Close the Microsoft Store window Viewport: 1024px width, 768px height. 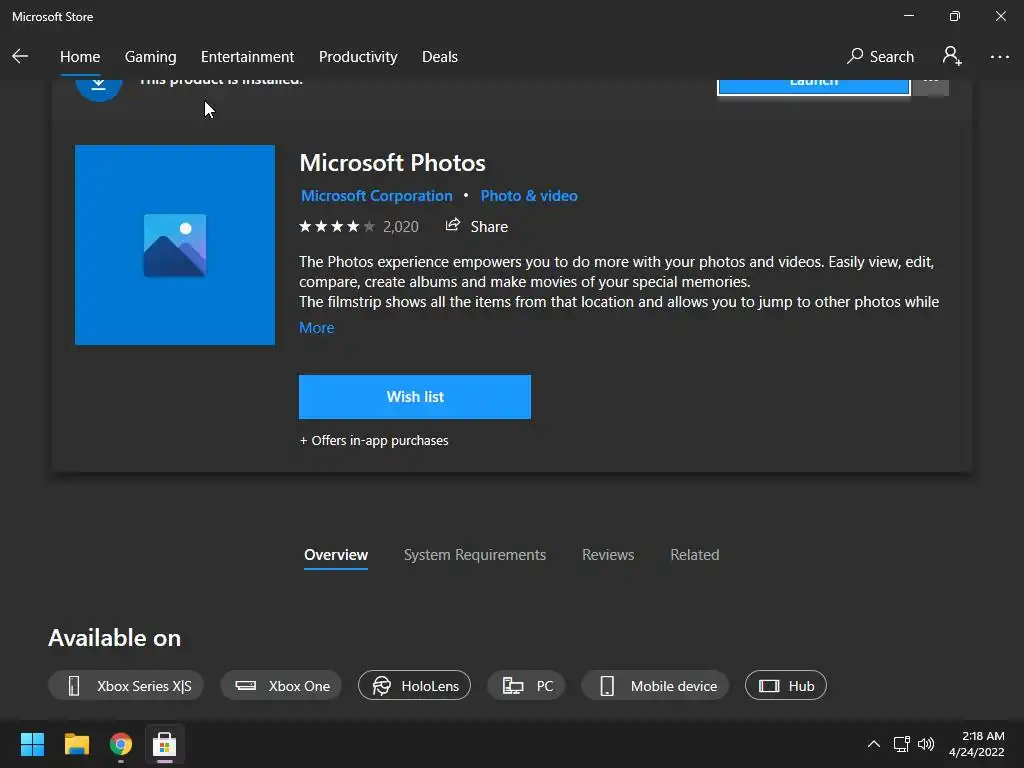point(1000,16)
